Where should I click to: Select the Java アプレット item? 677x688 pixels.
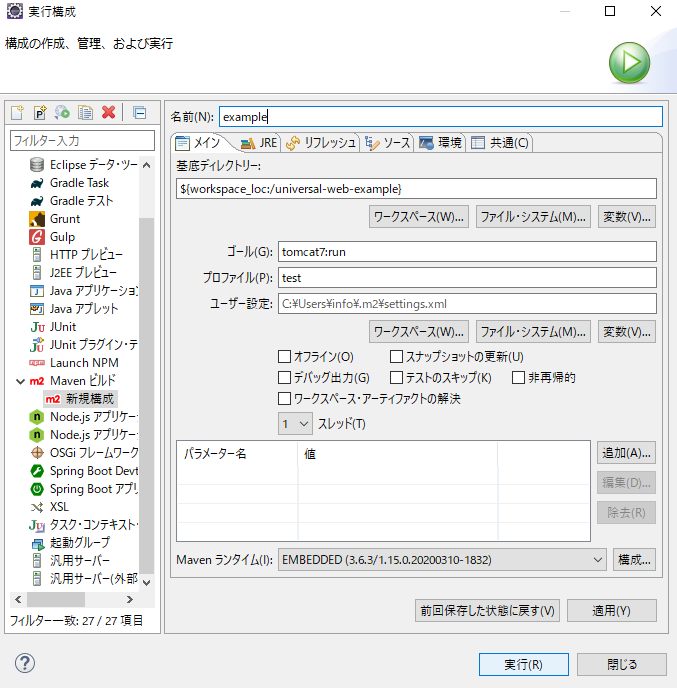tap(74, 308)
